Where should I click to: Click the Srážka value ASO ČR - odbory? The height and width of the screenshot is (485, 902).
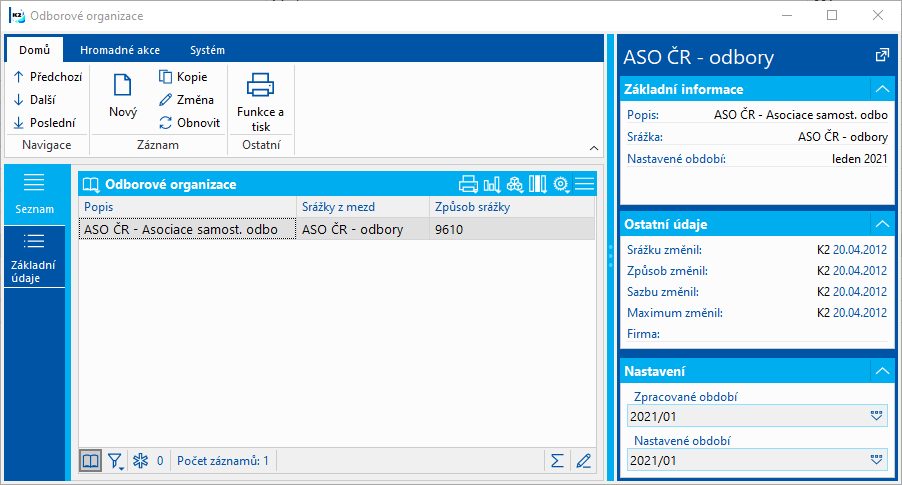843,137
